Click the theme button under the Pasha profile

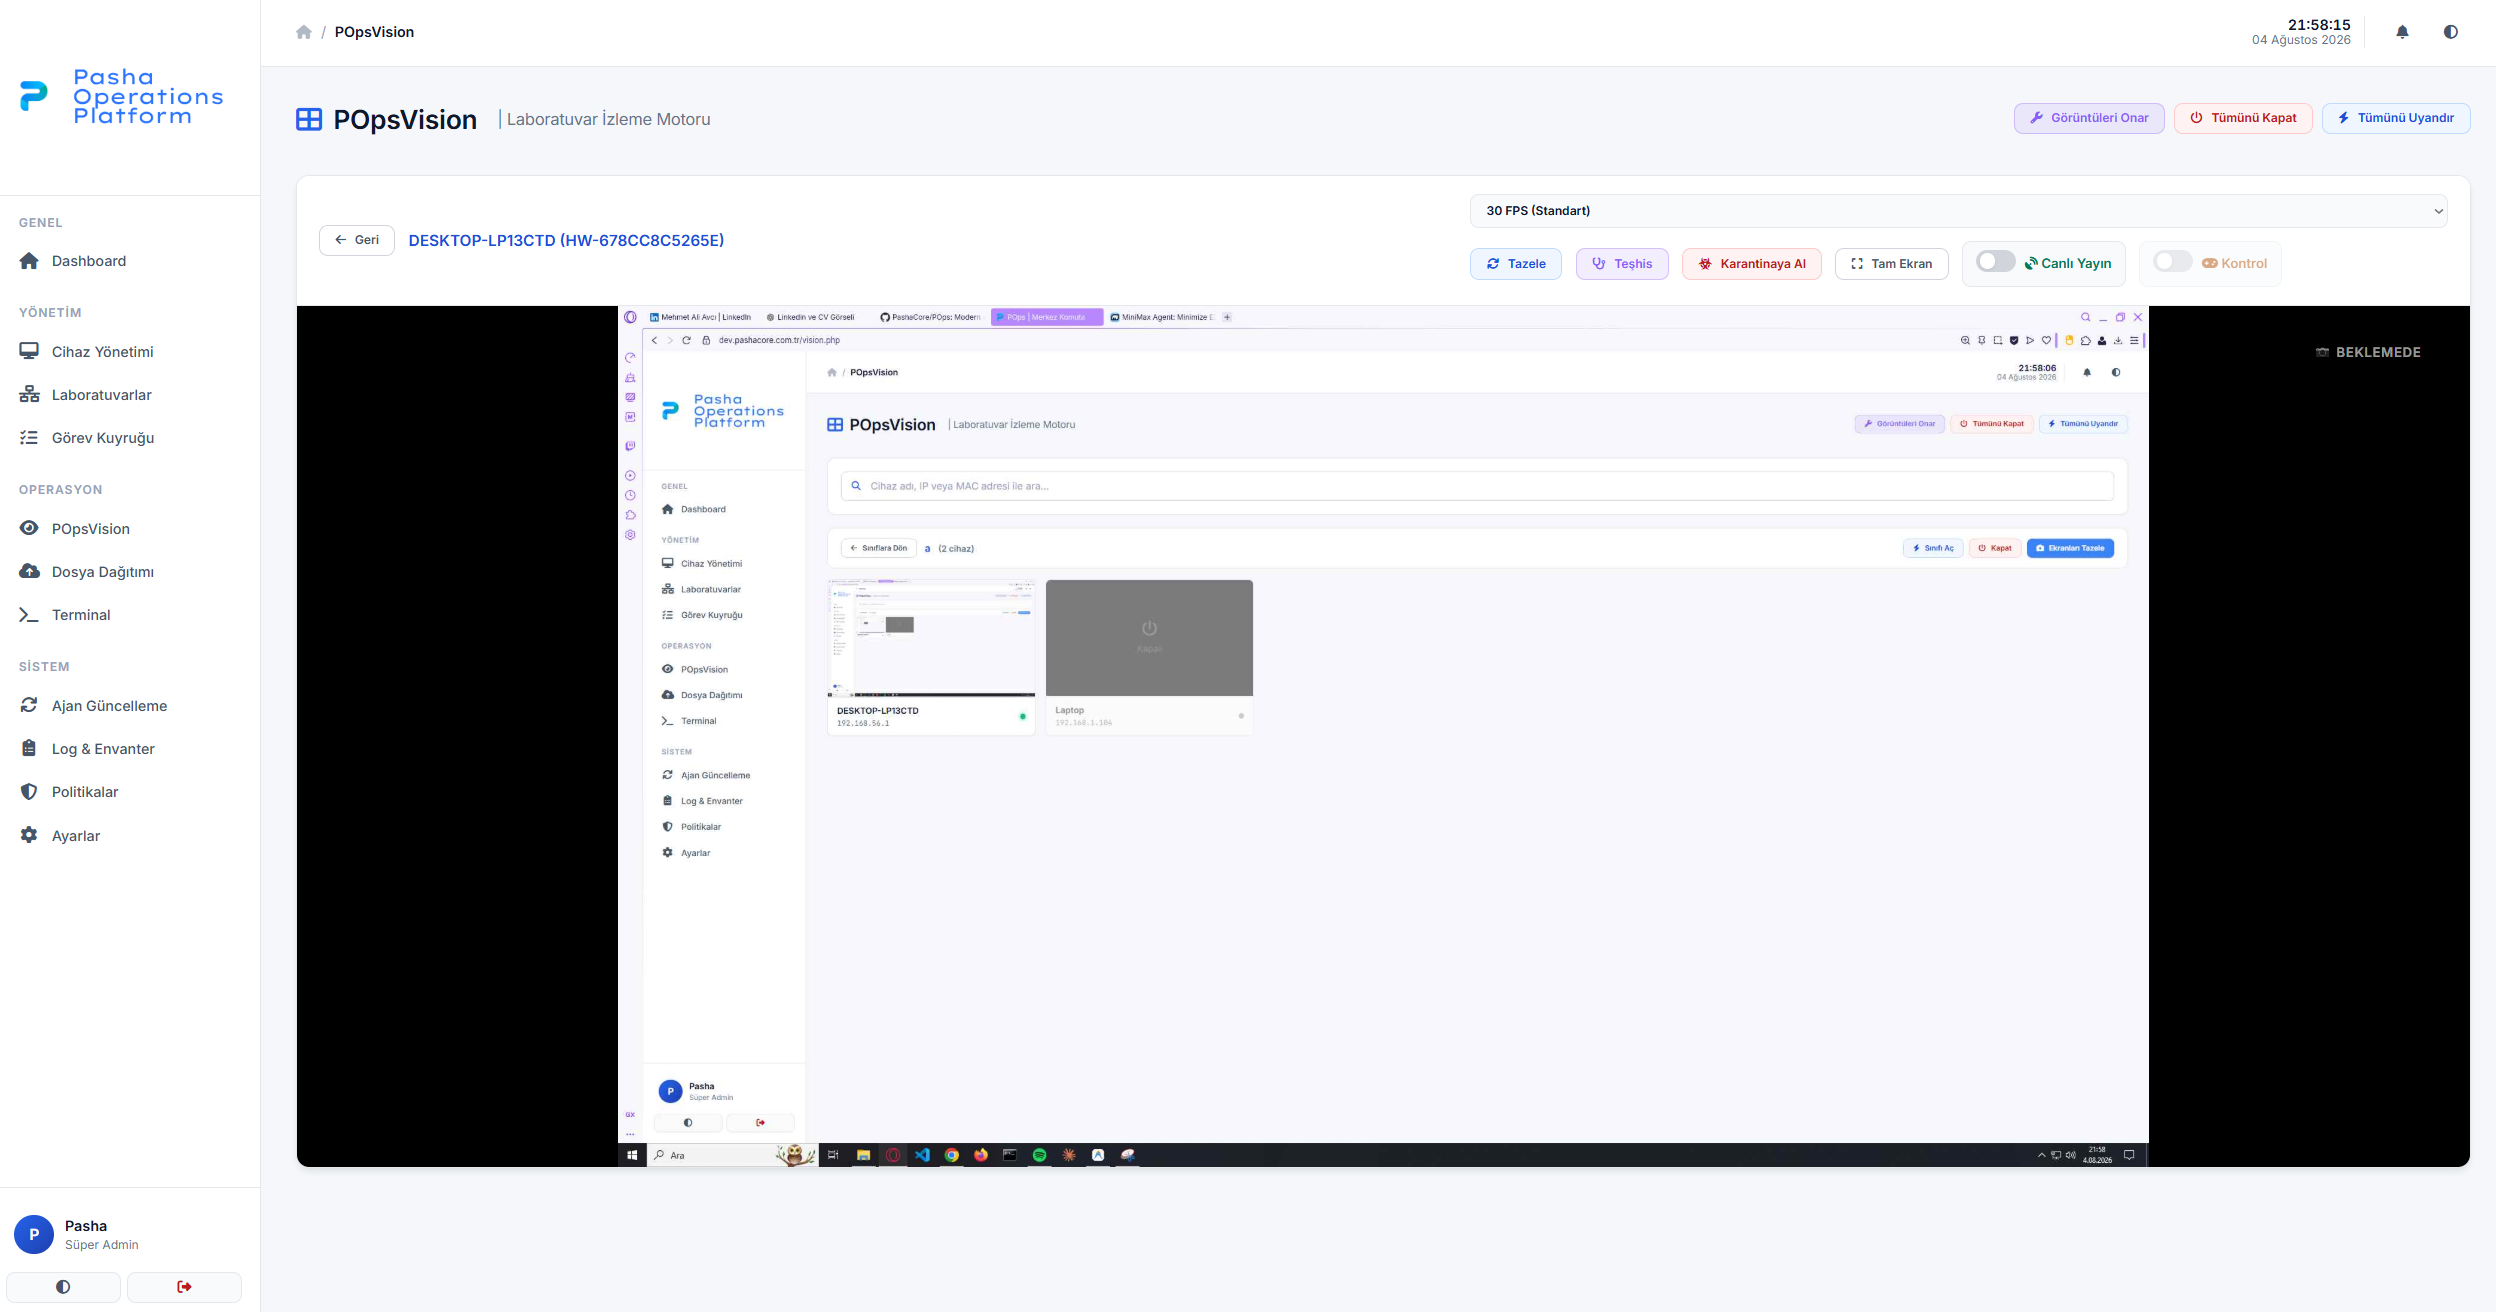63,1287
